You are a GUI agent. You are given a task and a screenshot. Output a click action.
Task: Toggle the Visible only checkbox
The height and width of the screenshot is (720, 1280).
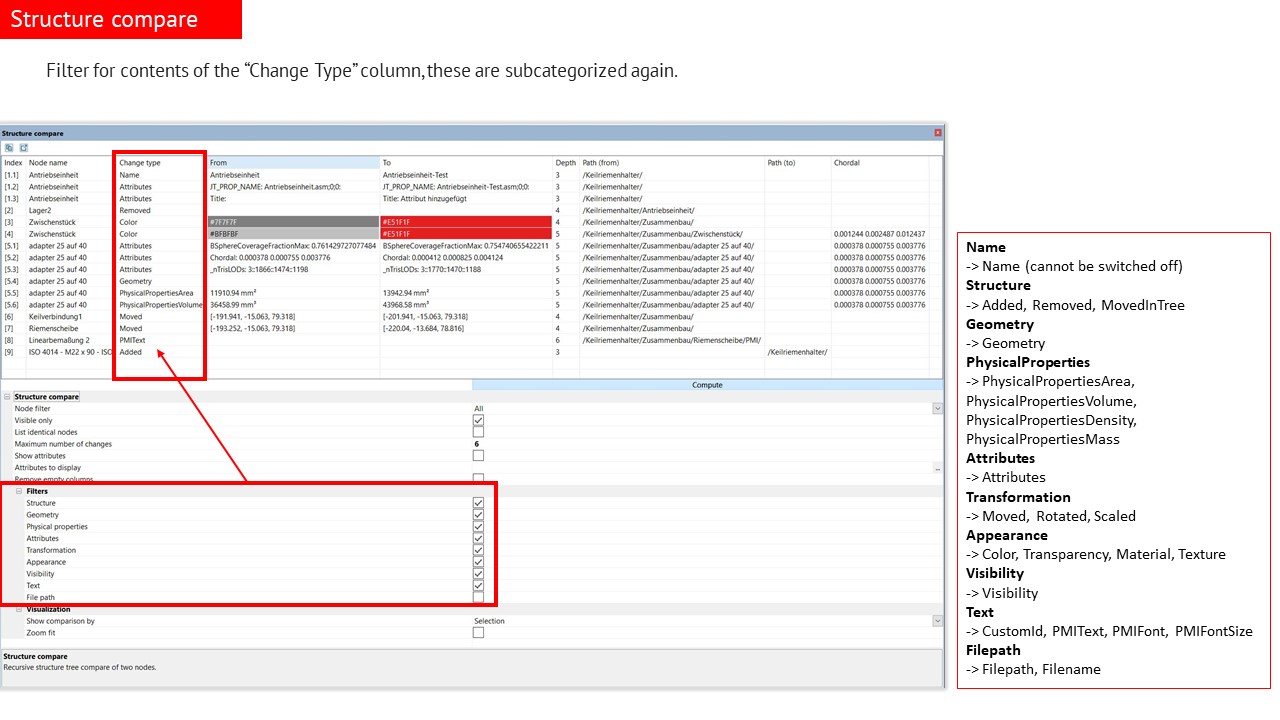[478, 421]
